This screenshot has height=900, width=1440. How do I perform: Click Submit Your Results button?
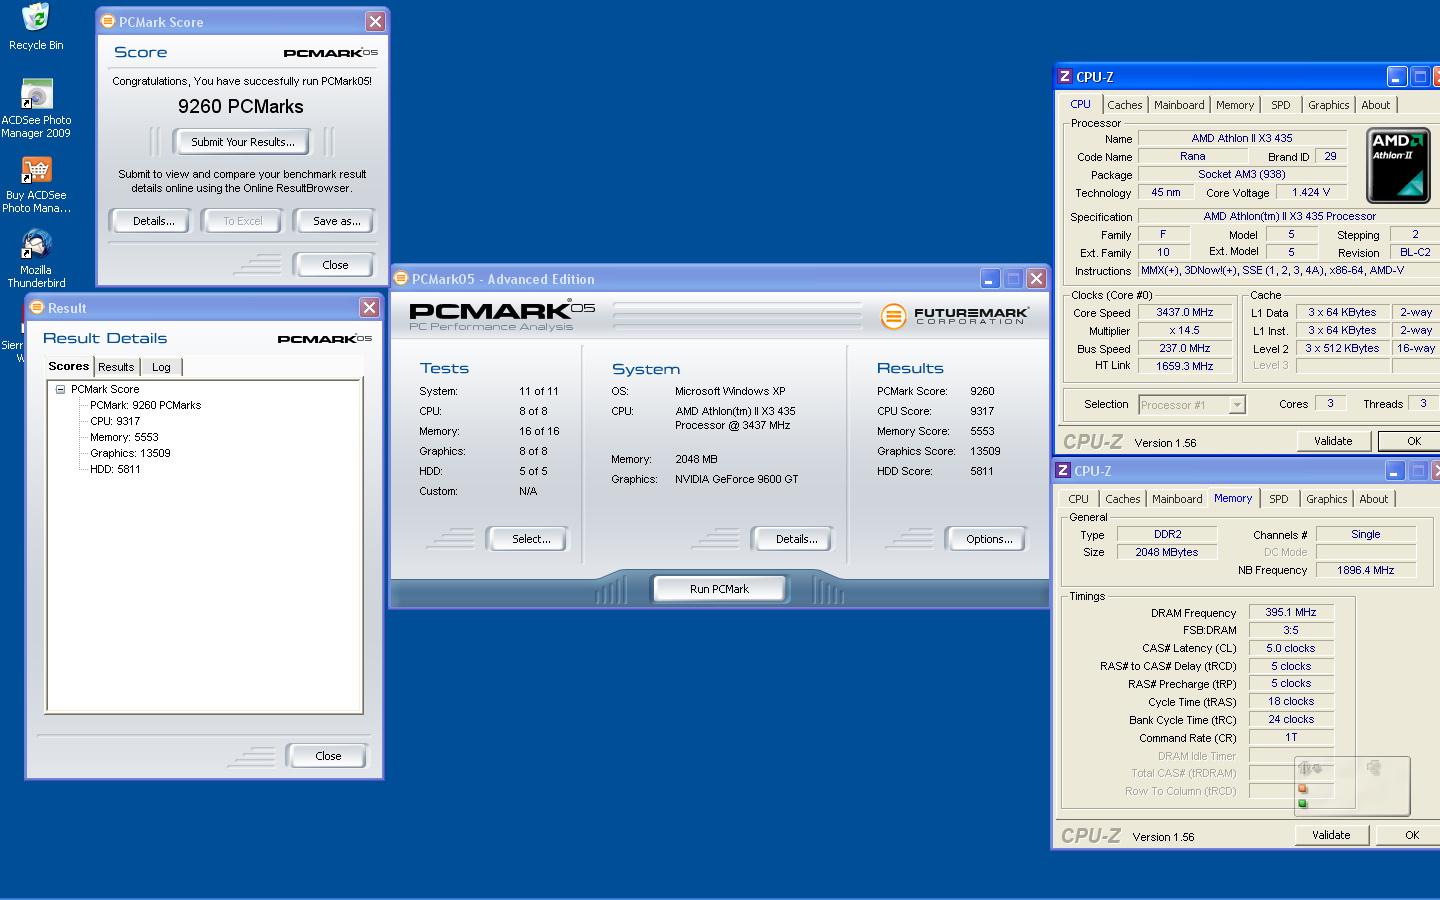(243, 142)
